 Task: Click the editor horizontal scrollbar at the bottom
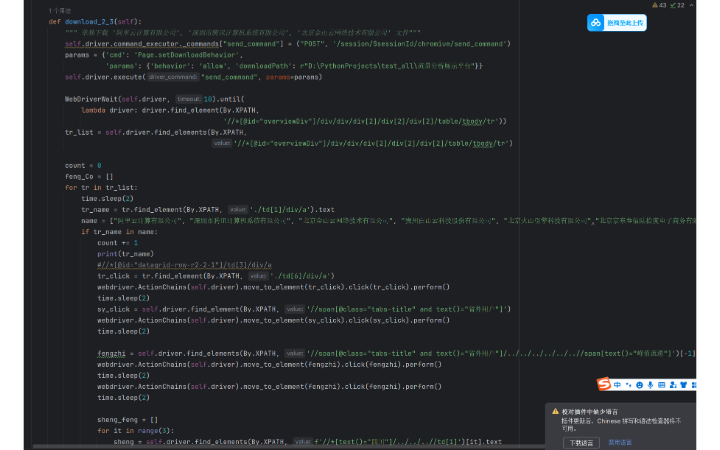(288, 447)
